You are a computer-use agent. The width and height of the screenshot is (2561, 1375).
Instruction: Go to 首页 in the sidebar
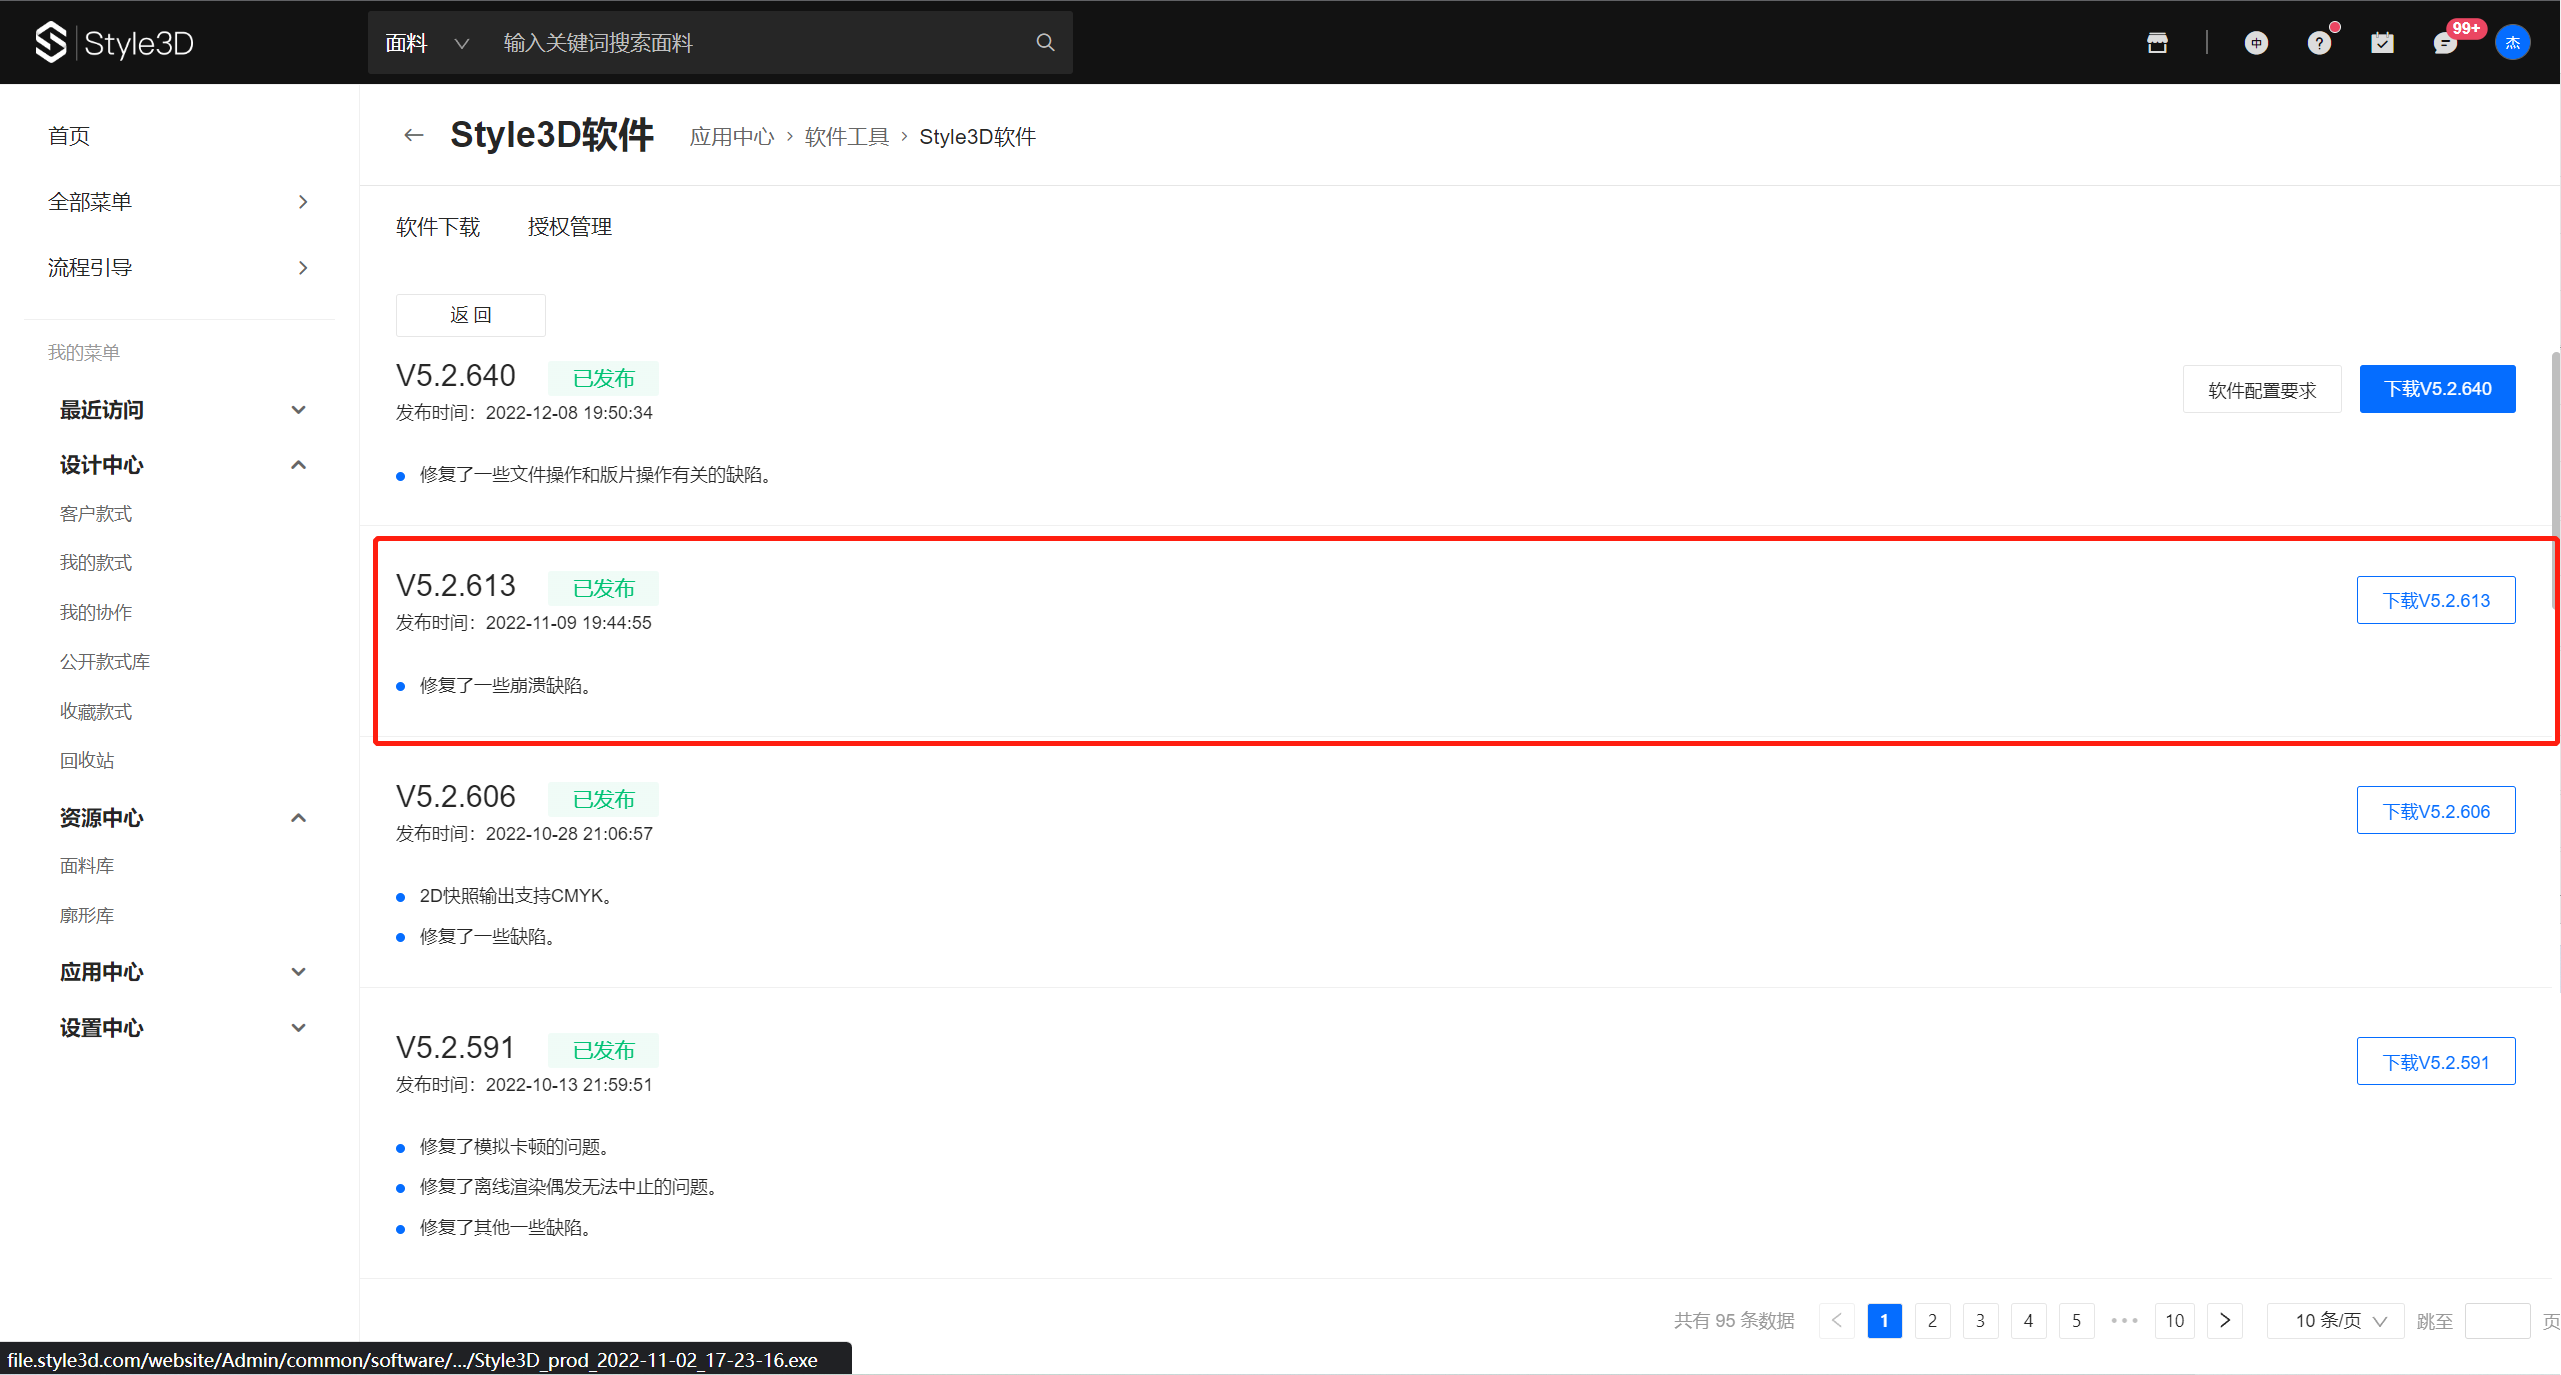click(69, 136)
